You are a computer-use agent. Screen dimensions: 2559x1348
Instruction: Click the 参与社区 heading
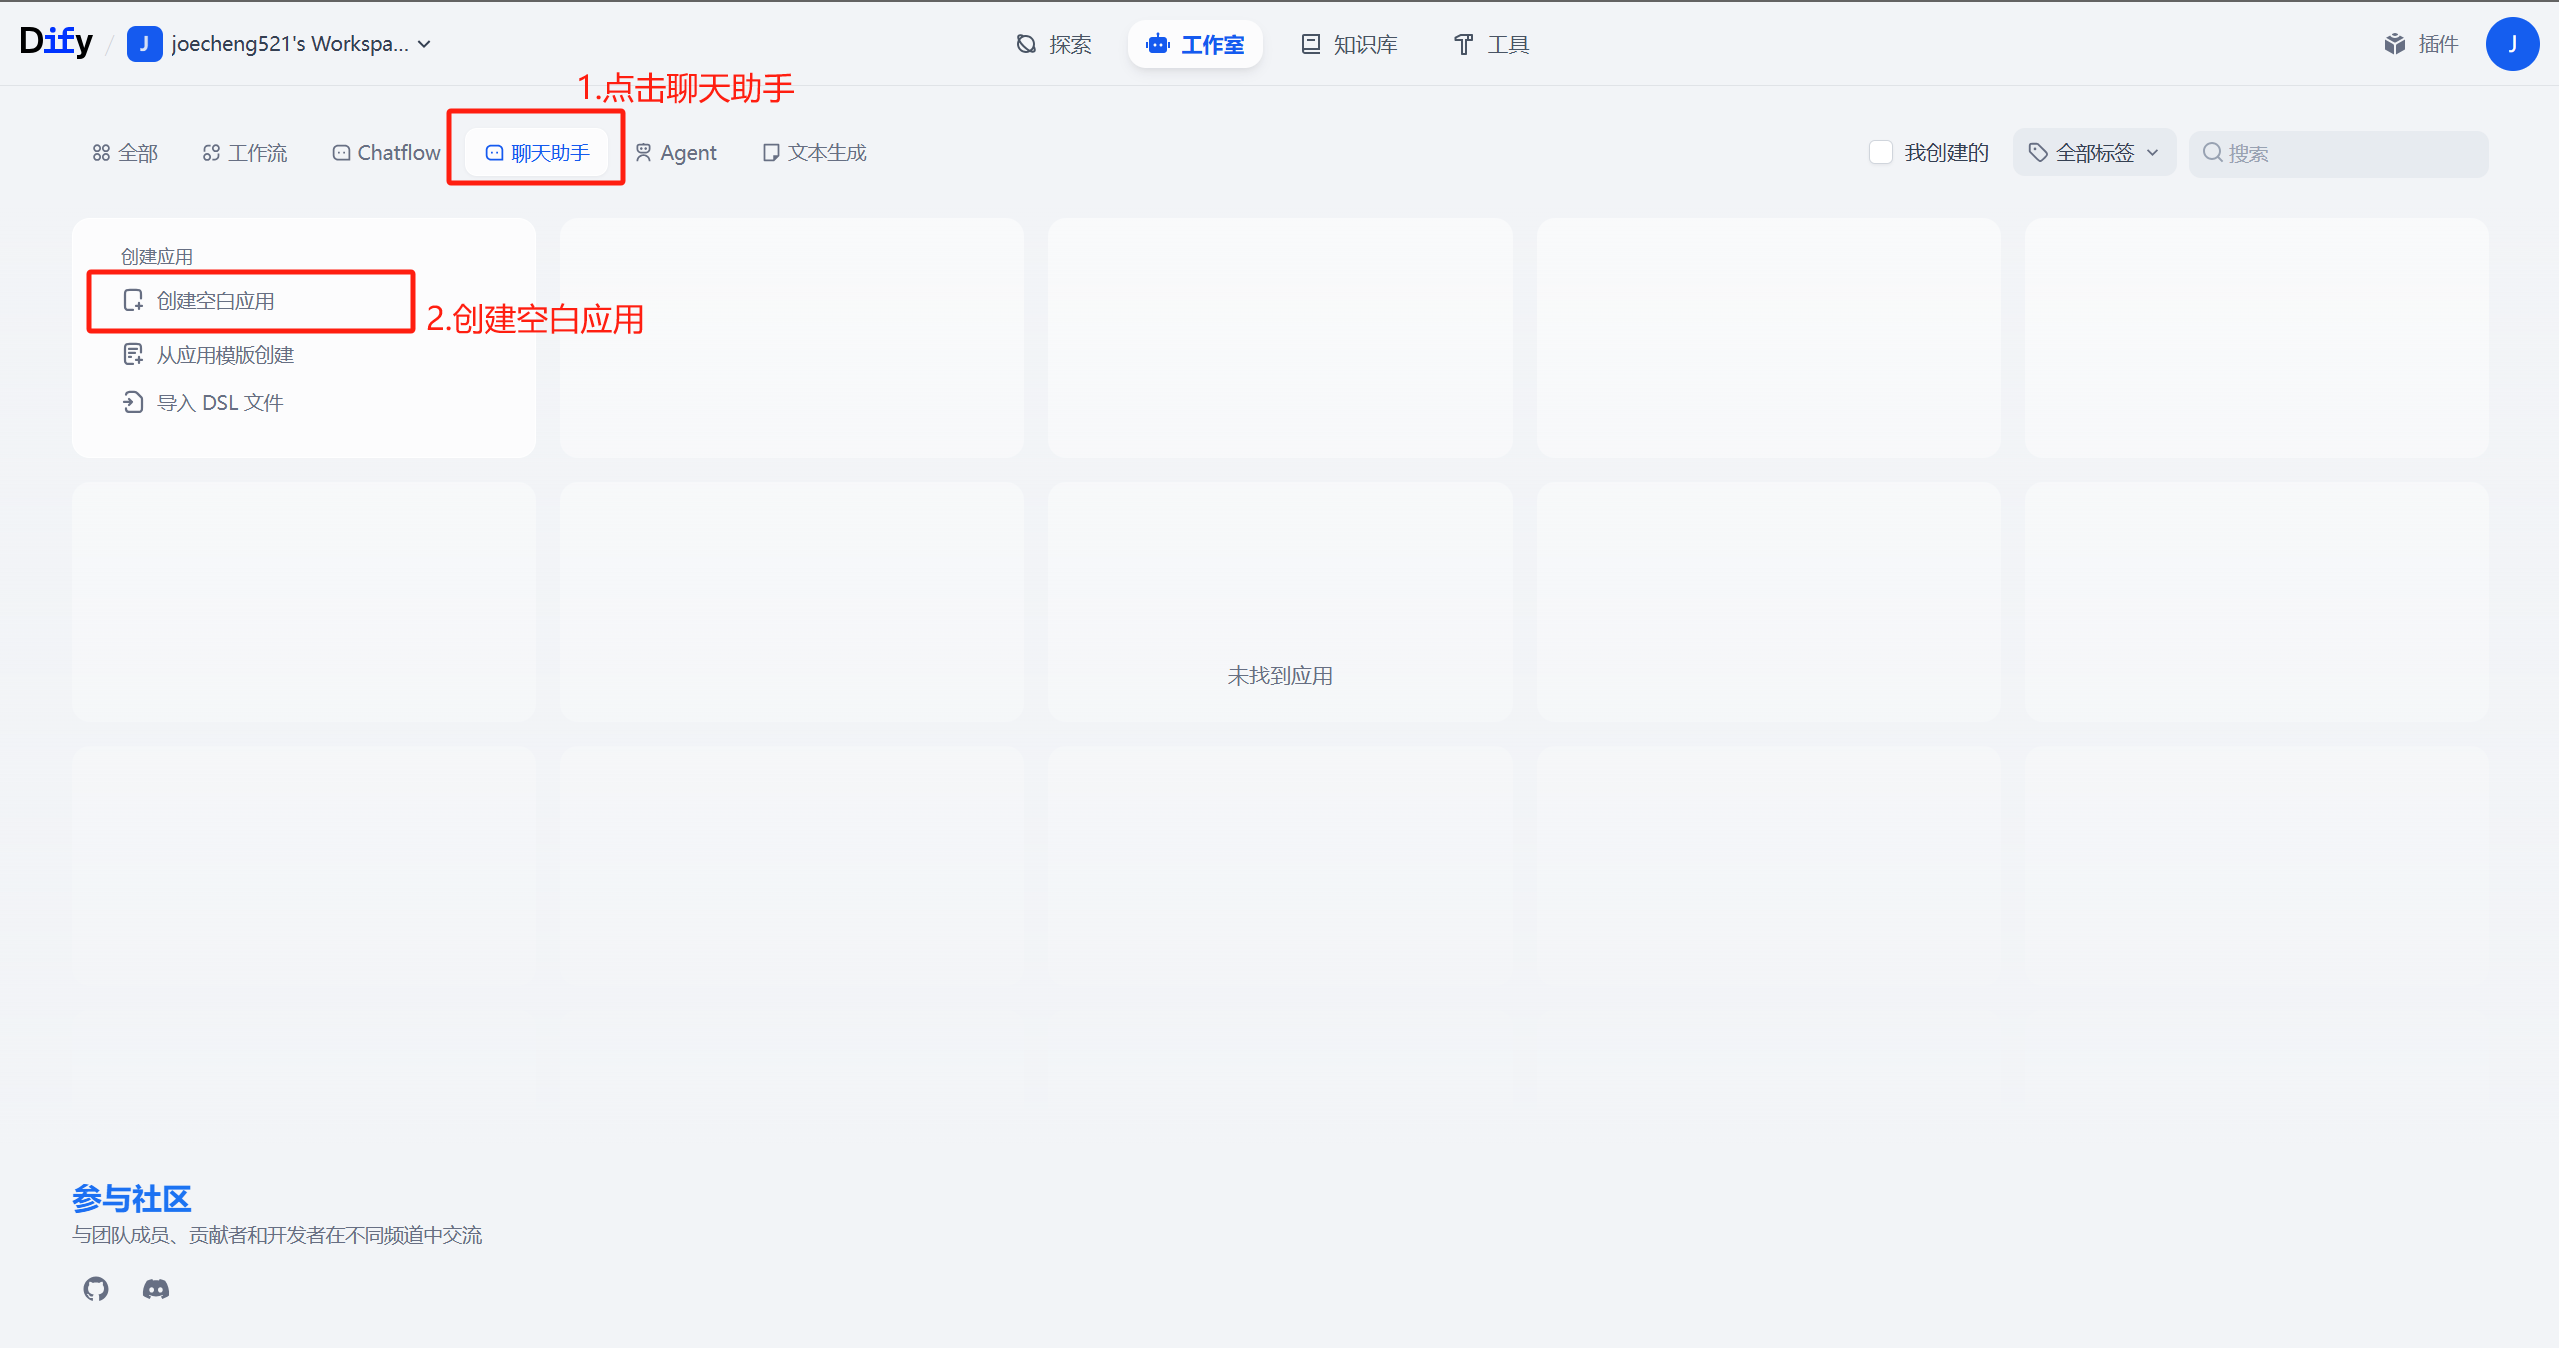pos(131,1198)
